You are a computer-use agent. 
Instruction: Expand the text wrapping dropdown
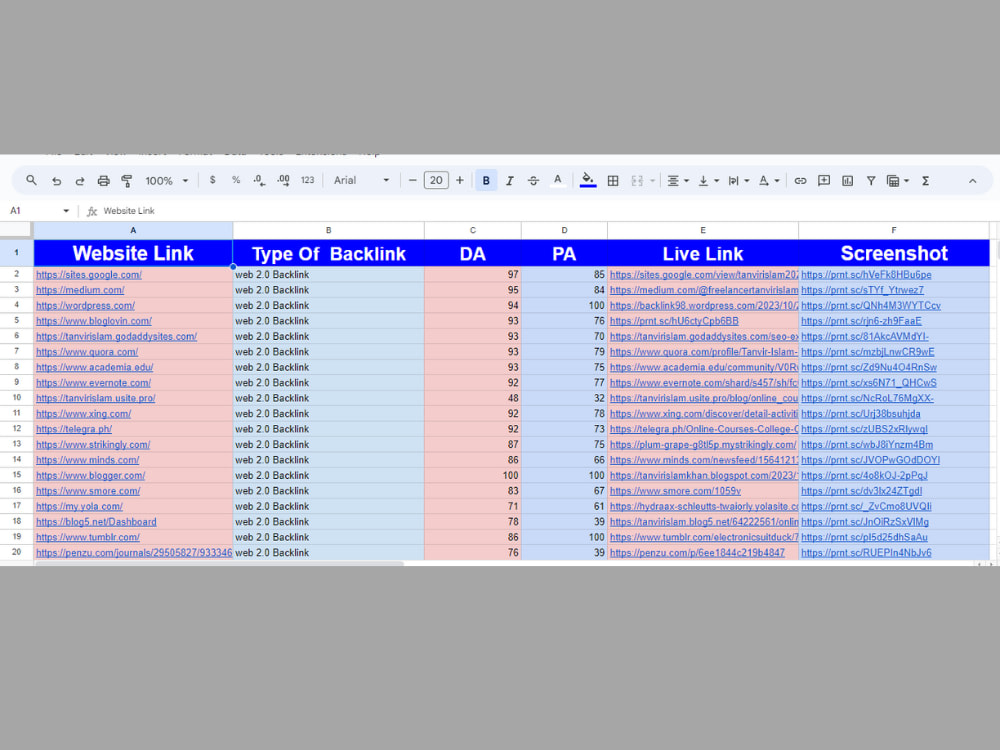coord(746,181)
